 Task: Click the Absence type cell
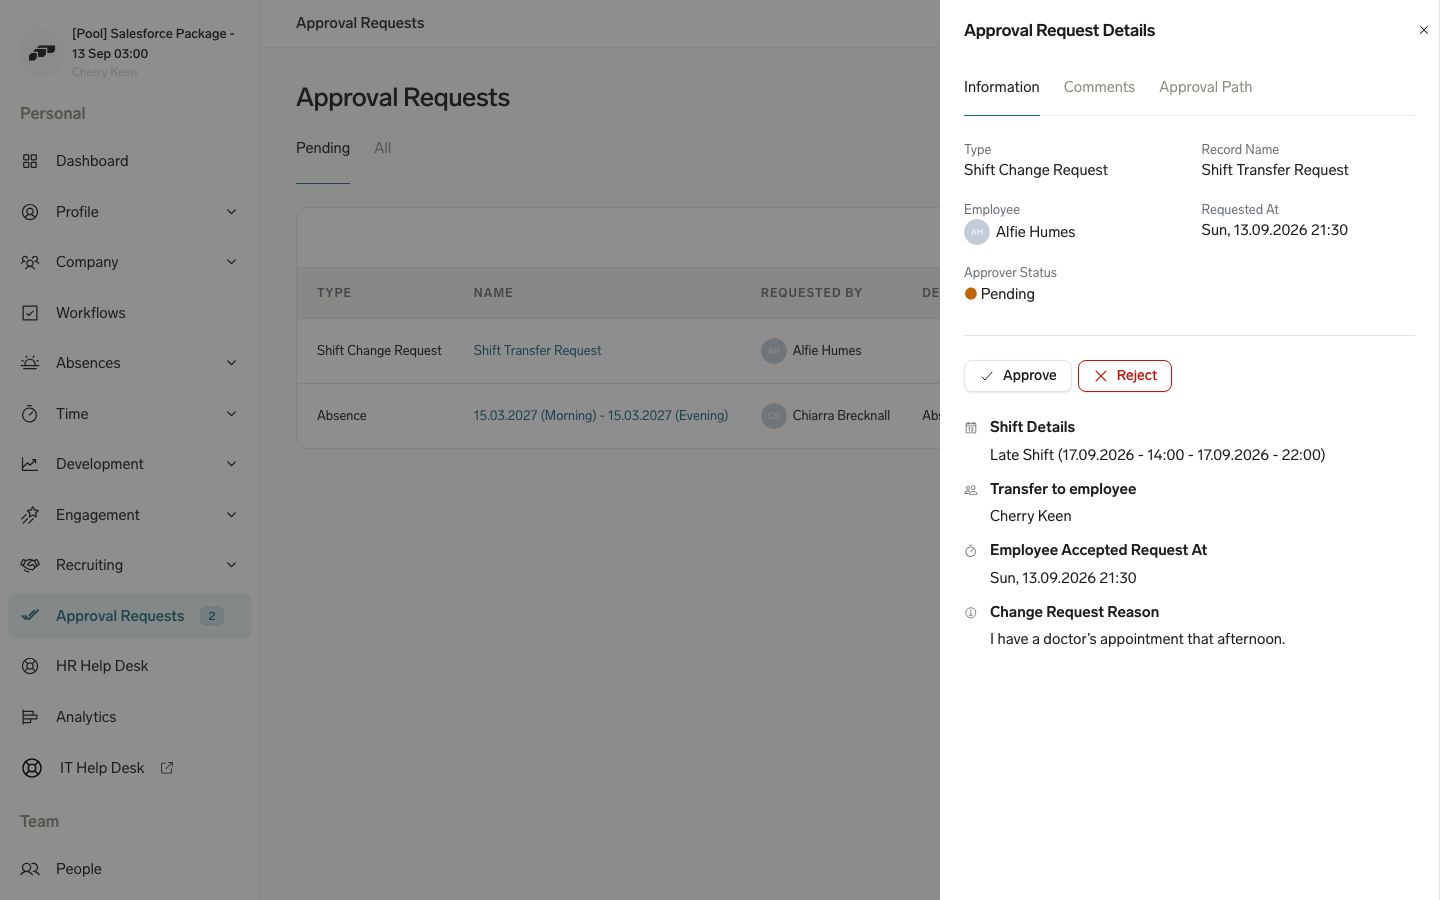[x=342, y=416]
